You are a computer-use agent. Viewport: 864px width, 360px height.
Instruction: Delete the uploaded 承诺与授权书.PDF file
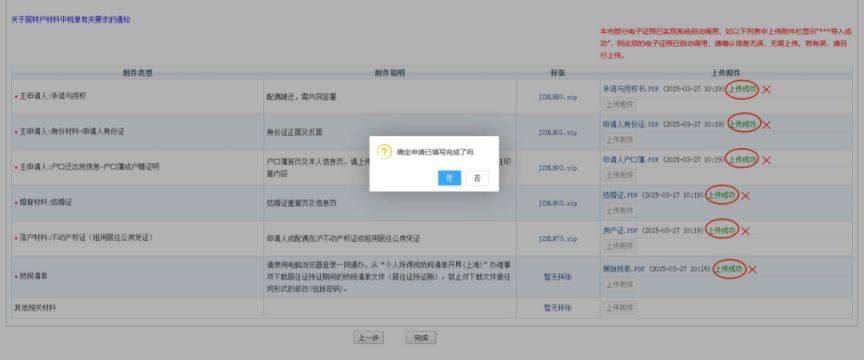coord(766,89)
